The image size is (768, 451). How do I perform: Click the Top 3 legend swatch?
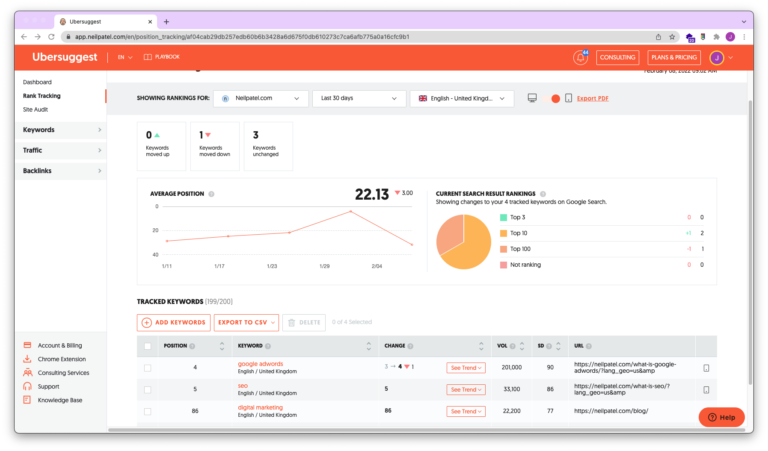pos(504,217)
